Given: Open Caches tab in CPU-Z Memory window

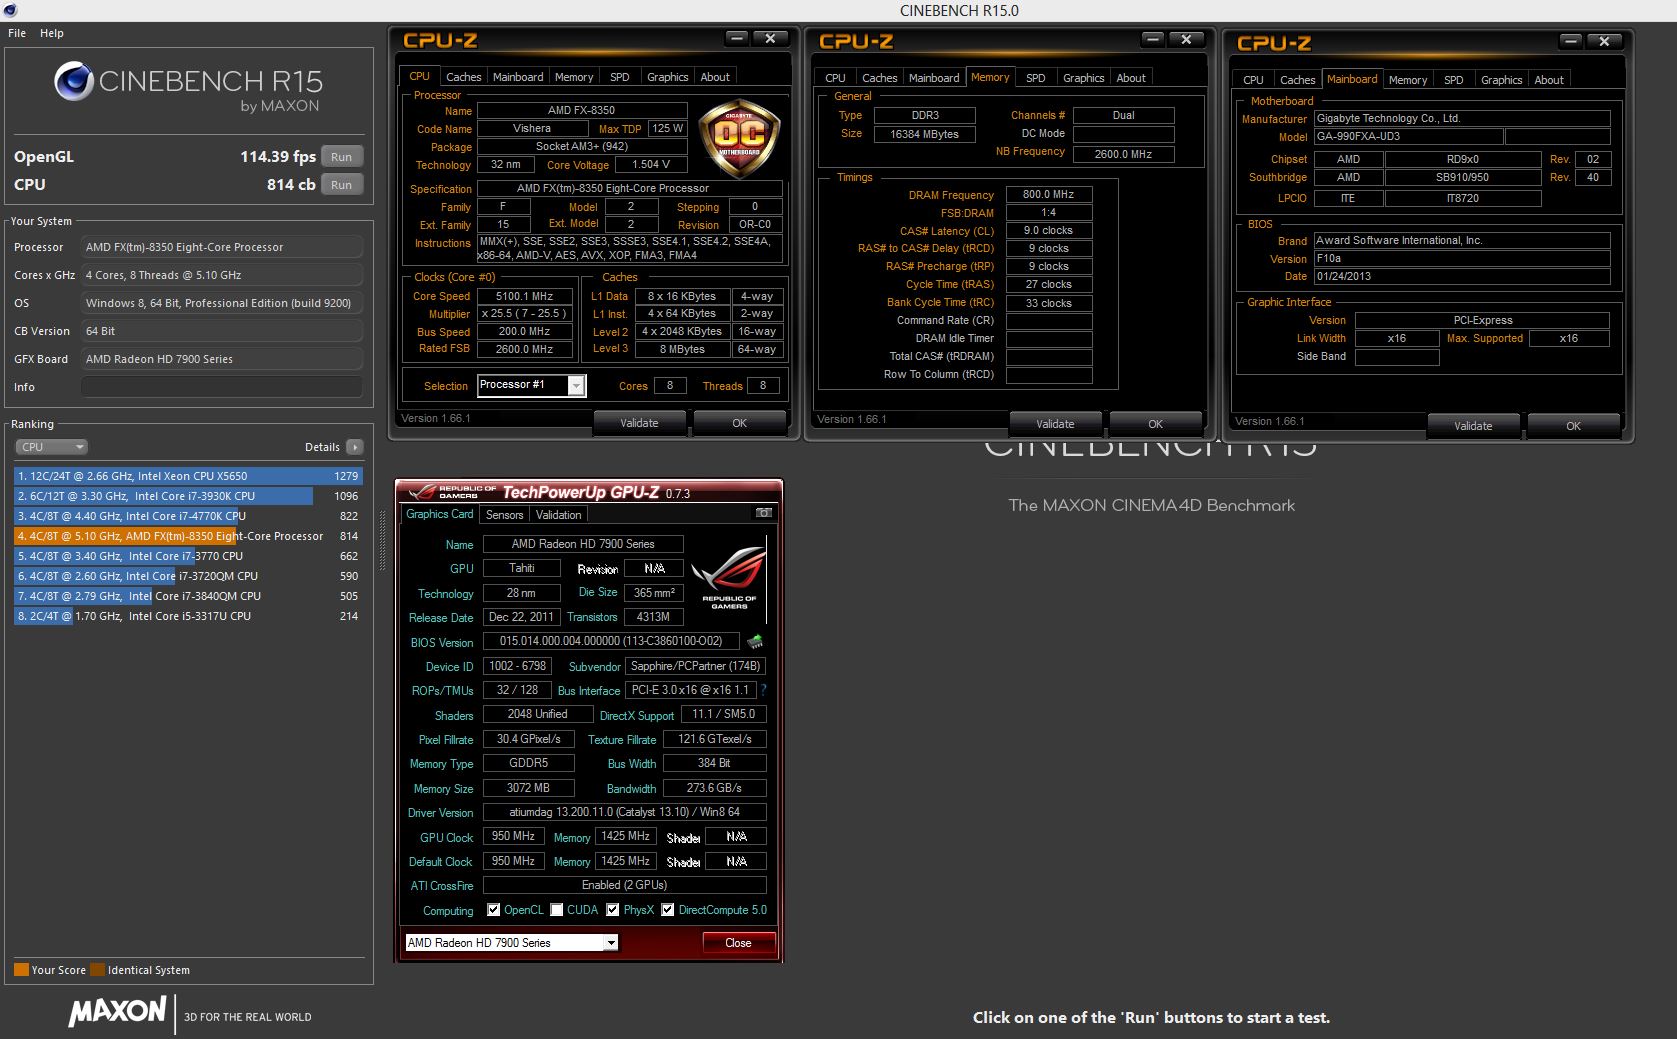Looking at the screenshot, I should tap(879, 78).
